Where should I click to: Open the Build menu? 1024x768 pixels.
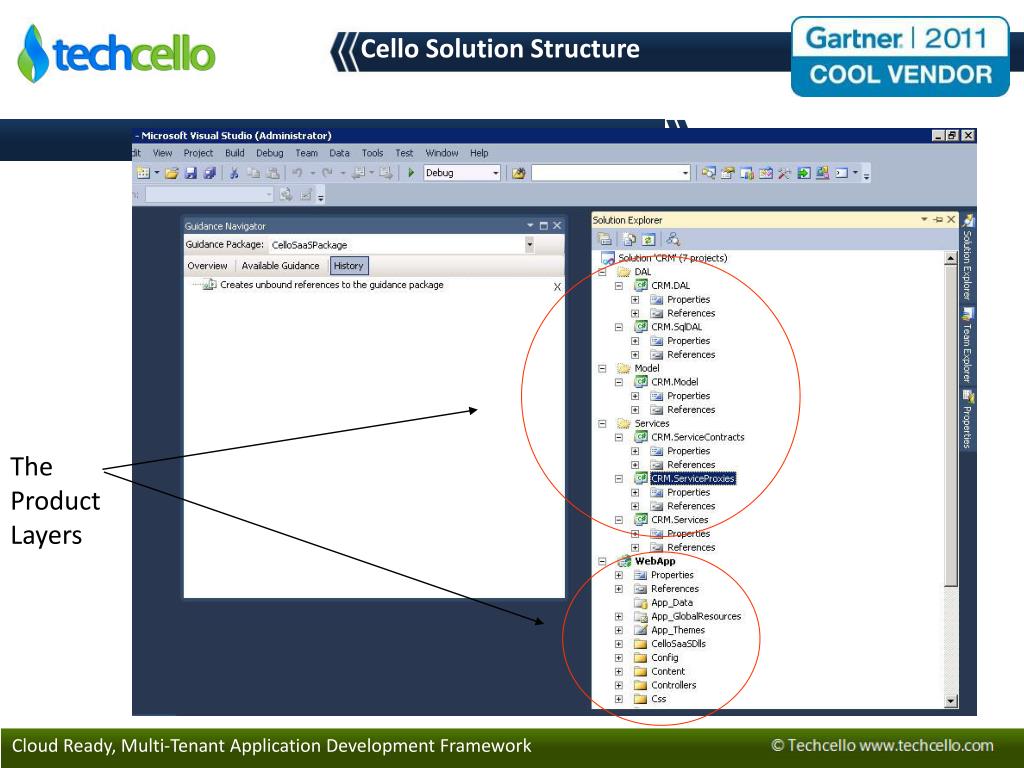click(x=234, y=153)
